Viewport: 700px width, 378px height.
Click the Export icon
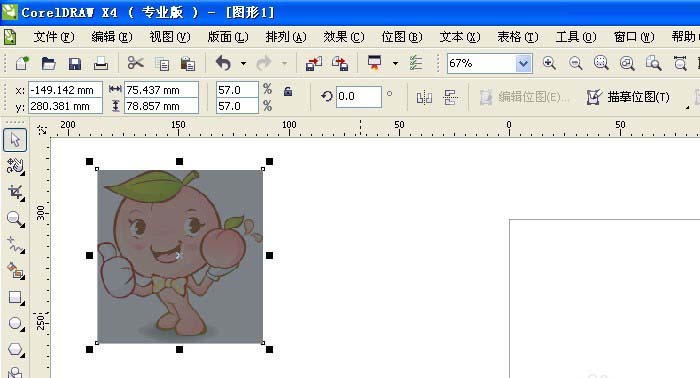coord(340,64)
